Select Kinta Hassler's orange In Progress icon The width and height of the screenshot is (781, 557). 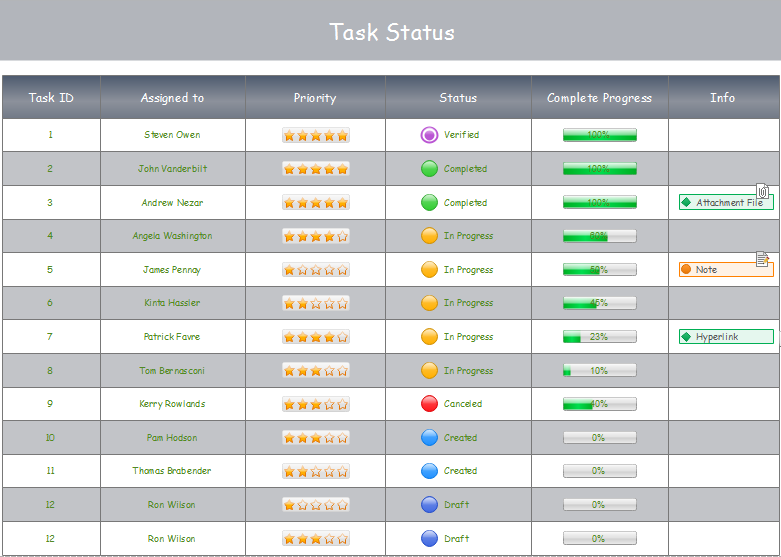(429, 303)
